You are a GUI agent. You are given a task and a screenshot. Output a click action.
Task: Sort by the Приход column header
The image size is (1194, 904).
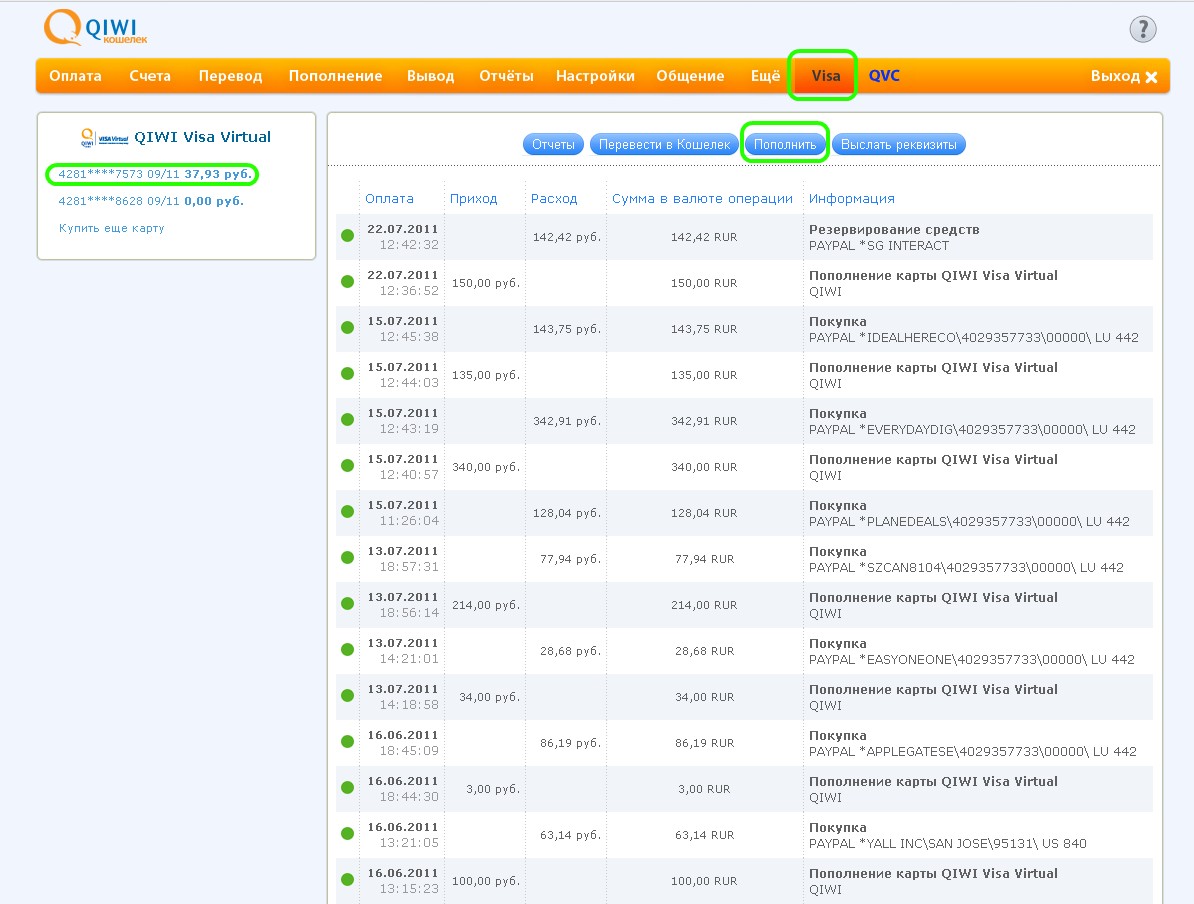(x=473, y=198)
